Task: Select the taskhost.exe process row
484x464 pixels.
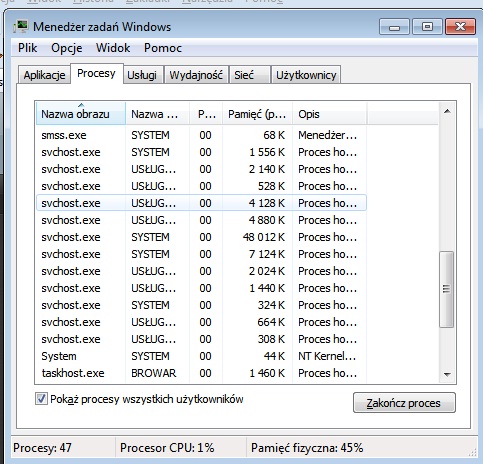Action: [201, 373]
